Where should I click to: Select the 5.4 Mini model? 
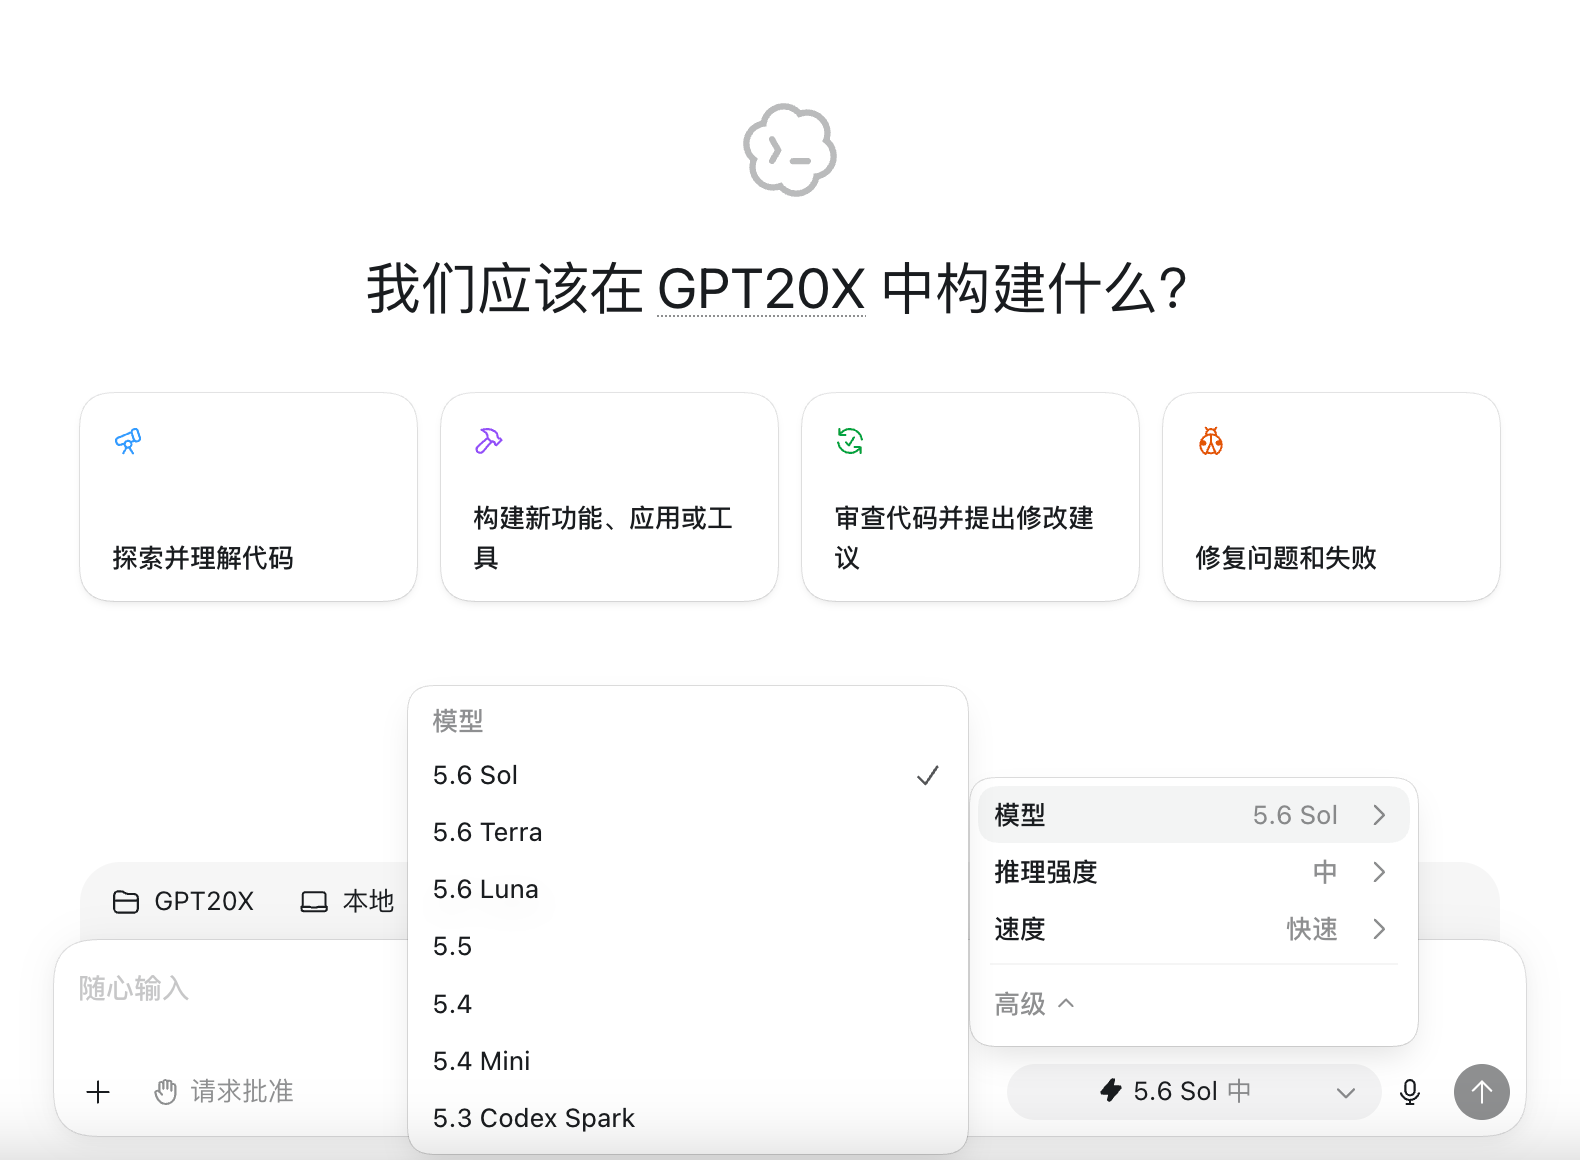pos(688,1061)
